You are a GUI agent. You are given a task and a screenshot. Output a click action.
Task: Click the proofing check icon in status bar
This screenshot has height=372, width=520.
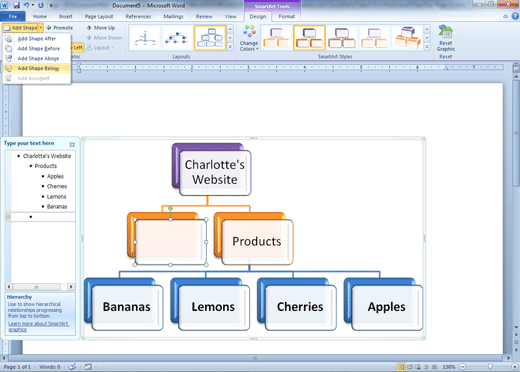[x=72, y=367]
